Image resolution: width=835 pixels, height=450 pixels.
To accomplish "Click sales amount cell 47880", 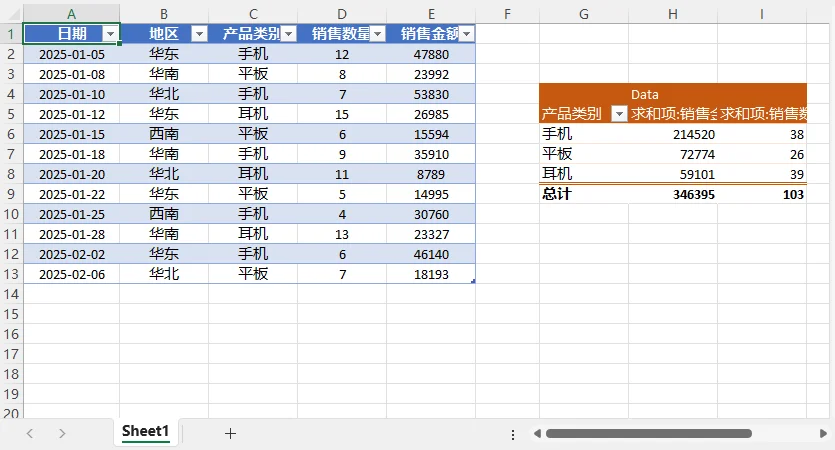I will click(431, 54).
